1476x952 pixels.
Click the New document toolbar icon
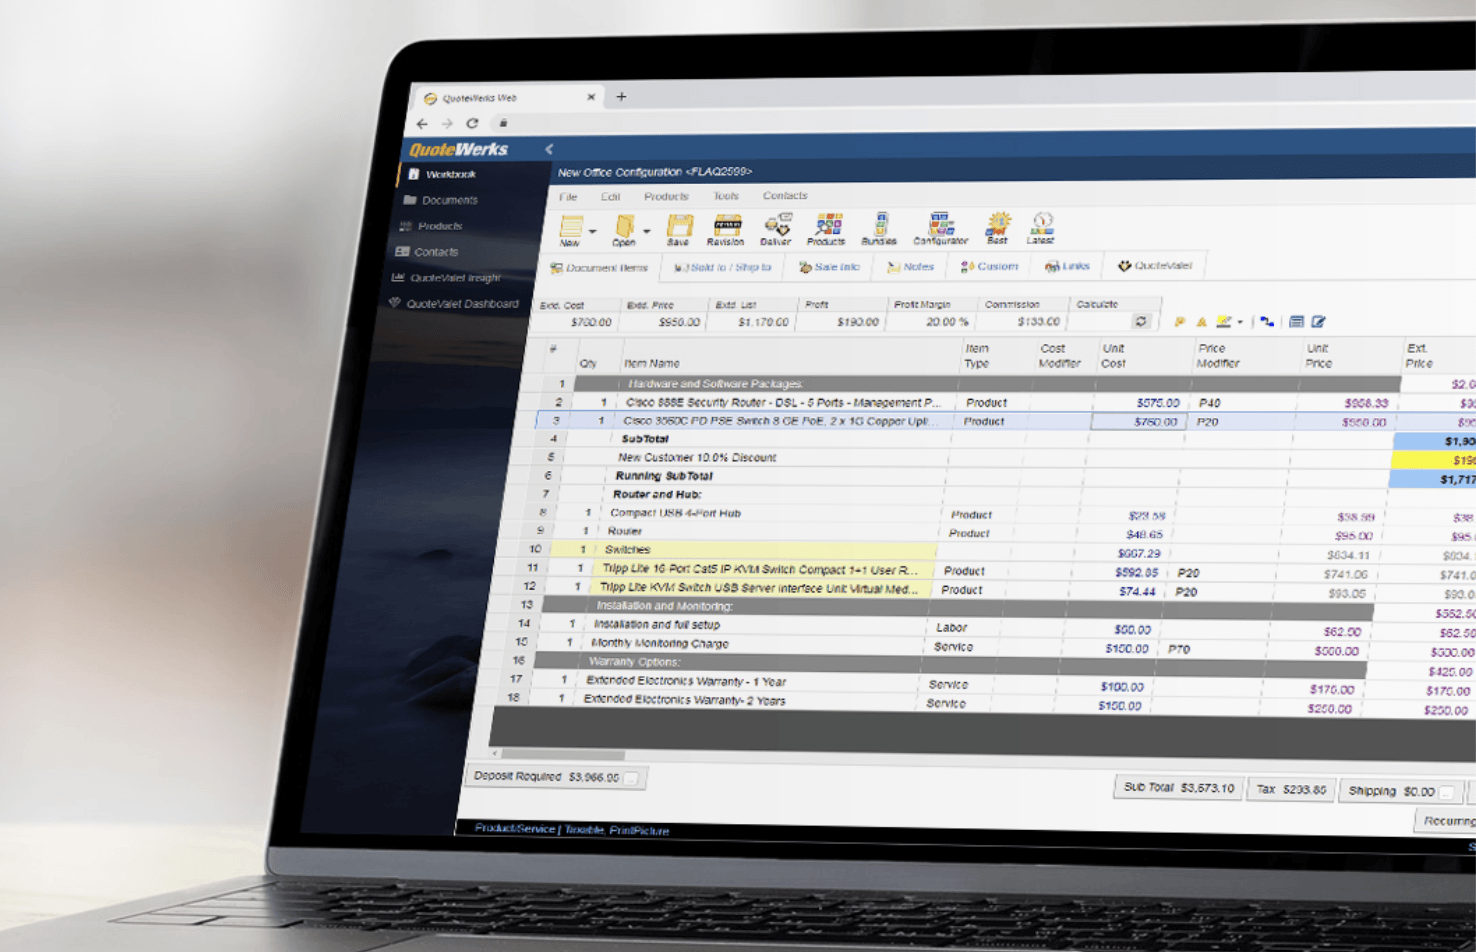click(x=570, y=230)
